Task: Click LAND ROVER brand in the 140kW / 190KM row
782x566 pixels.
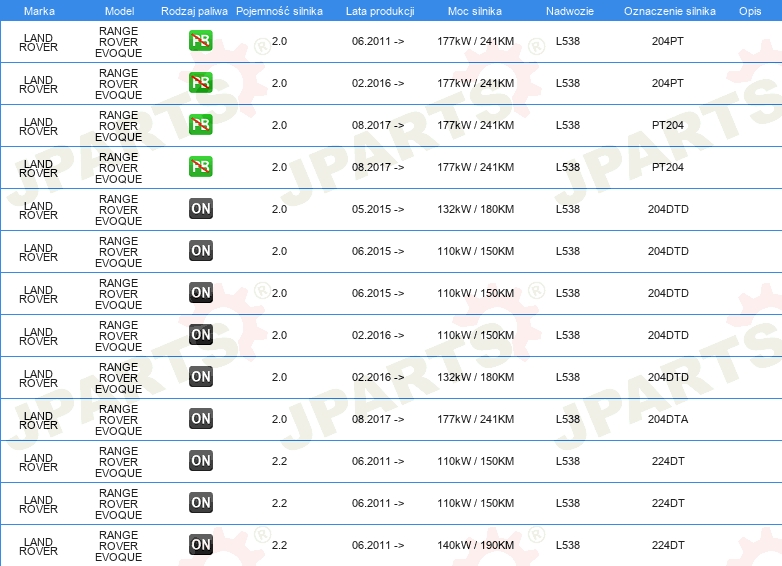Action: (38, 546)
